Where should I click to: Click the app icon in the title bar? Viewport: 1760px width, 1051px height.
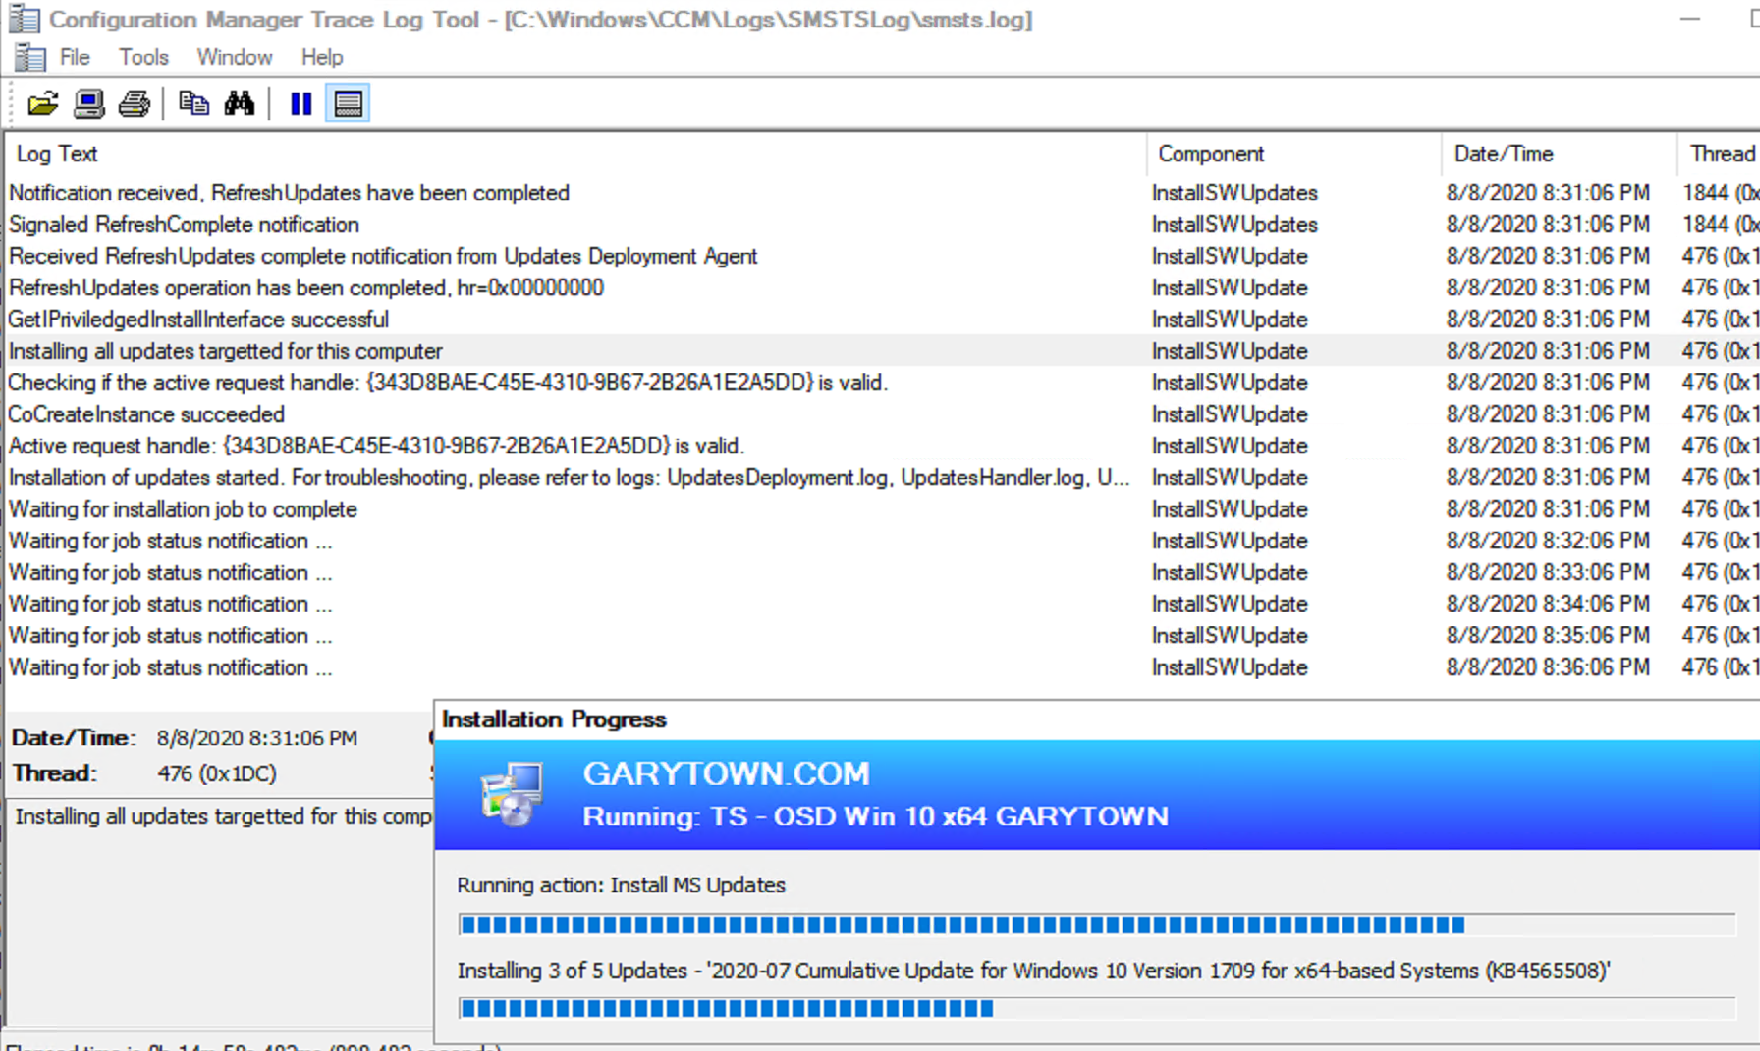[x=24, y=19]
